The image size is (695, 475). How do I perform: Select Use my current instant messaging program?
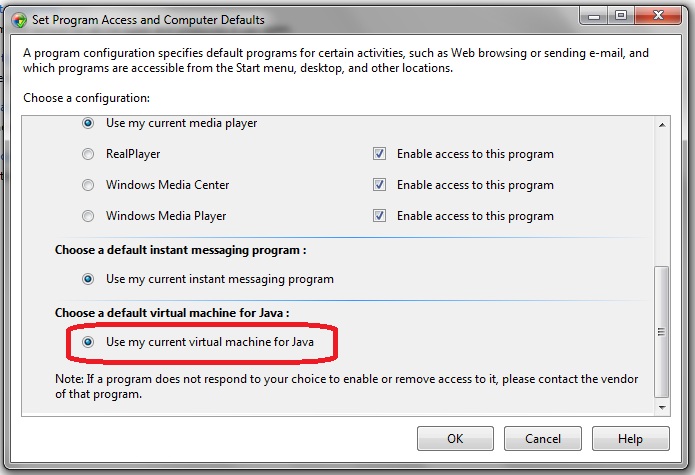[88, 279]
